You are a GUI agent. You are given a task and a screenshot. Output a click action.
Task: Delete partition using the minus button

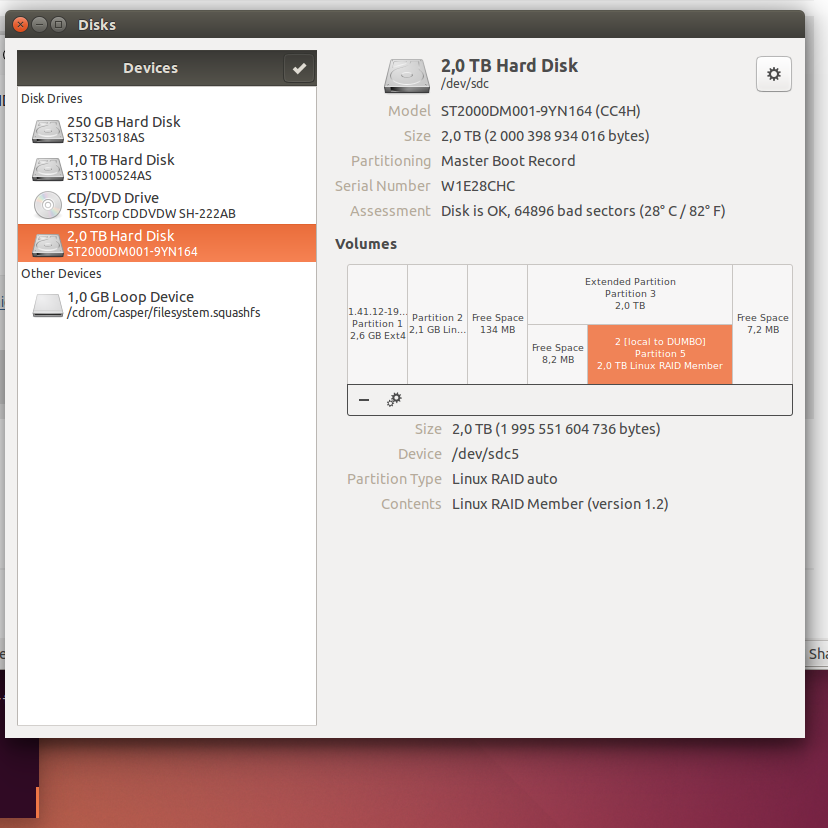tap(364, 400)
